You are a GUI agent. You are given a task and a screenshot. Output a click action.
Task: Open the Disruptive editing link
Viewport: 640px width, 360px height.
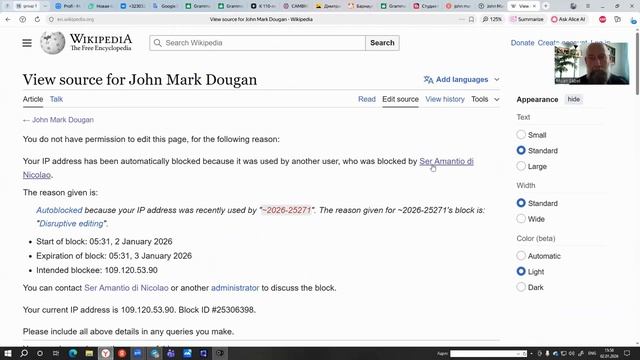click(x=71, y=224)
